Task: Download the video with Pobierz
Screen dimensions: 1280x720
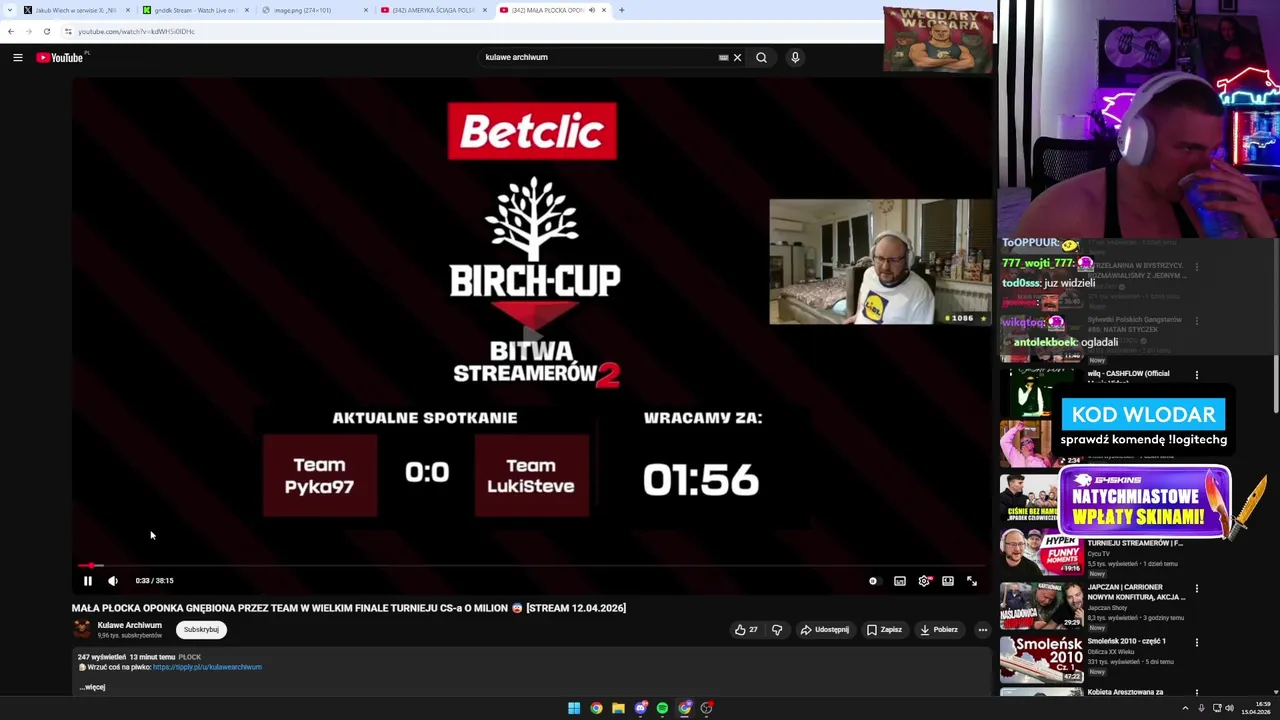Action: point(939,630)
